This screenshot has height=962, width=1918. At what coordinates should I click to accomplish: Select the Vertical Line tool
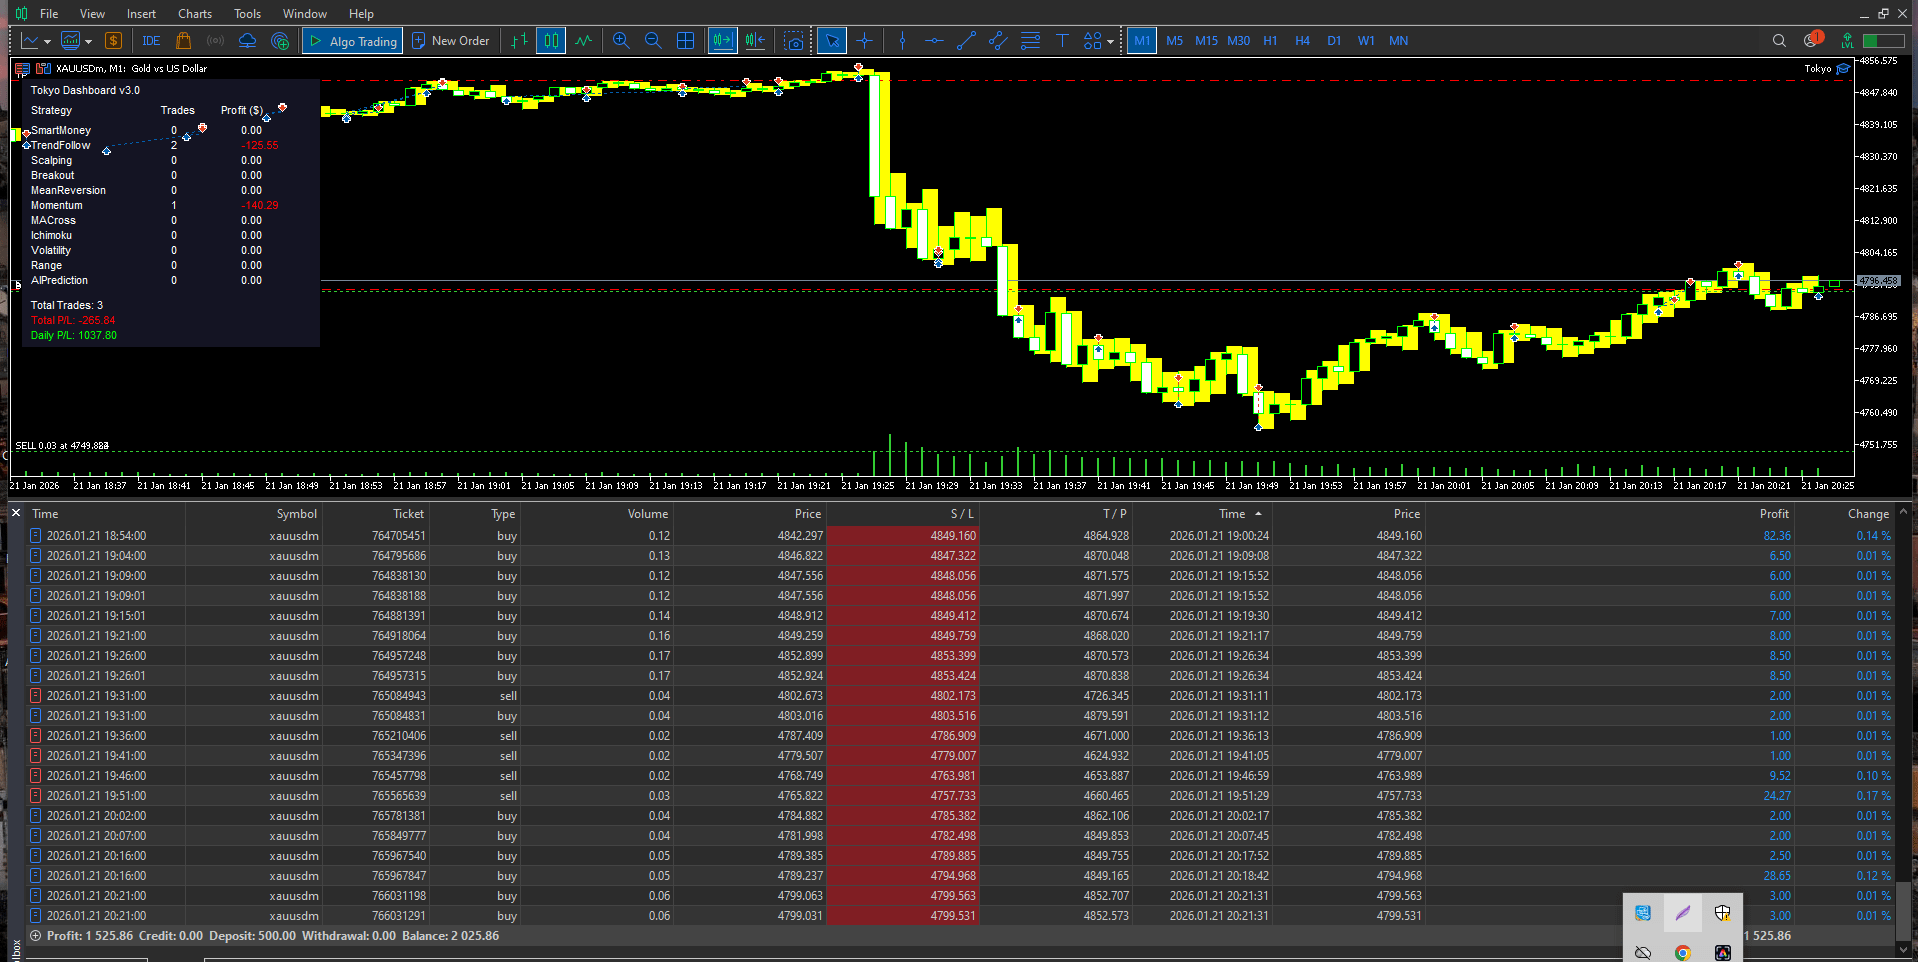(x=903, y=40)
